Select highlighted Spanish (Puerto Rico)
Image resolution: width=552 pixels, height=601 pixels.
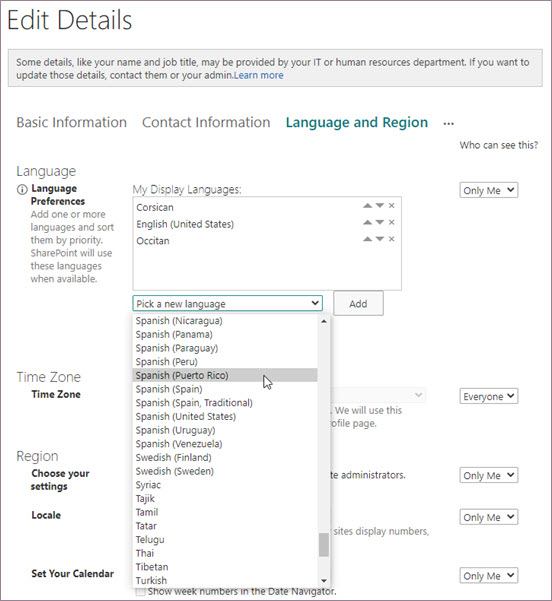click(225, 375)
